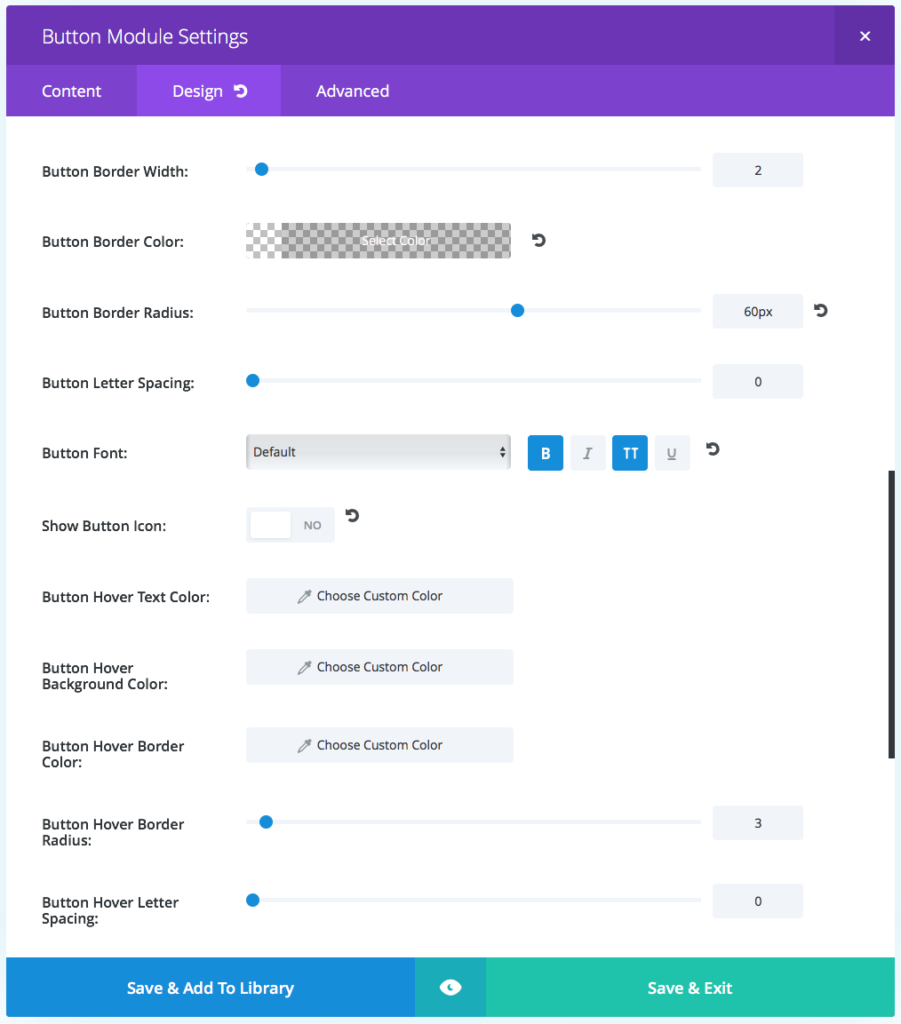The image size is (901, 1024).
Task: Open the Advanced tab
Action: coord(352,90)
